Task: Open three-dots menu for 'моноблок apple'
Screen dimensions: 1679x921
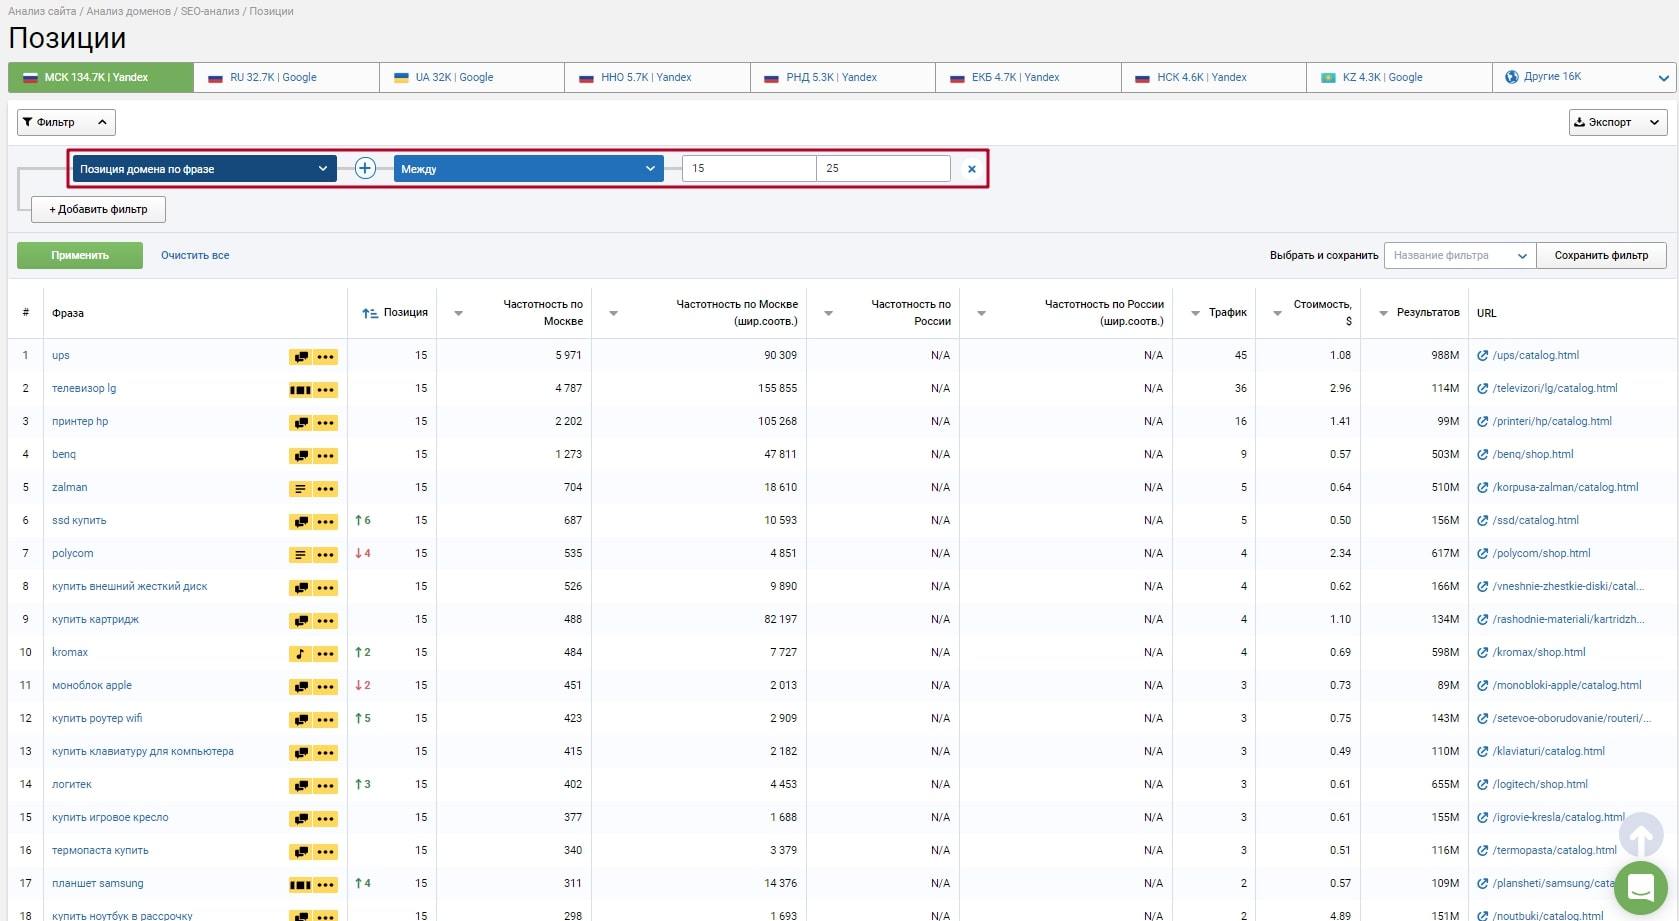Action: 325,687
